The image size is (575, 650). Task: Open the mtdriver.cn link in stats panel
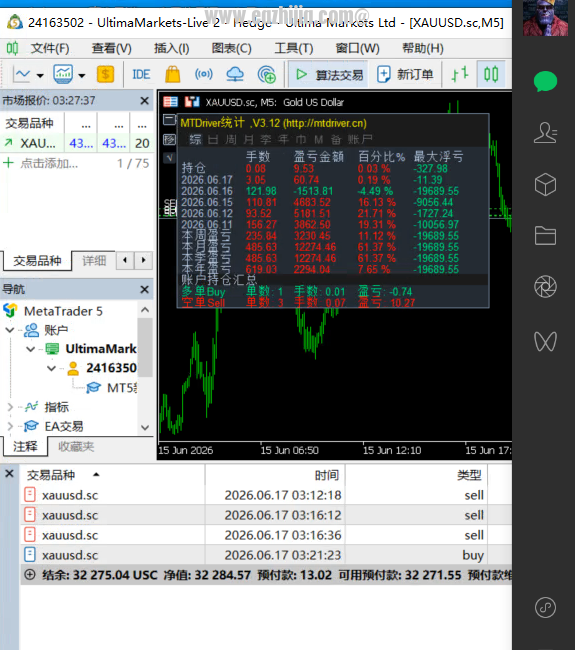tap(325, 124)
